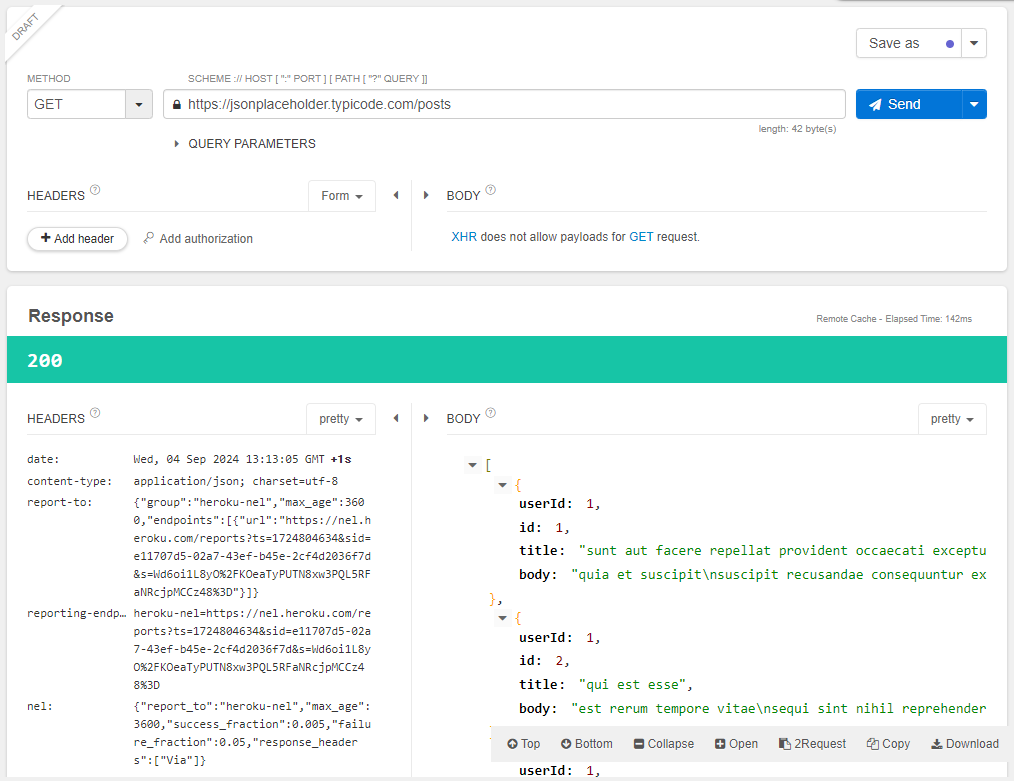Open the HEADERS help tooltip icon

(x=94, y=190)
